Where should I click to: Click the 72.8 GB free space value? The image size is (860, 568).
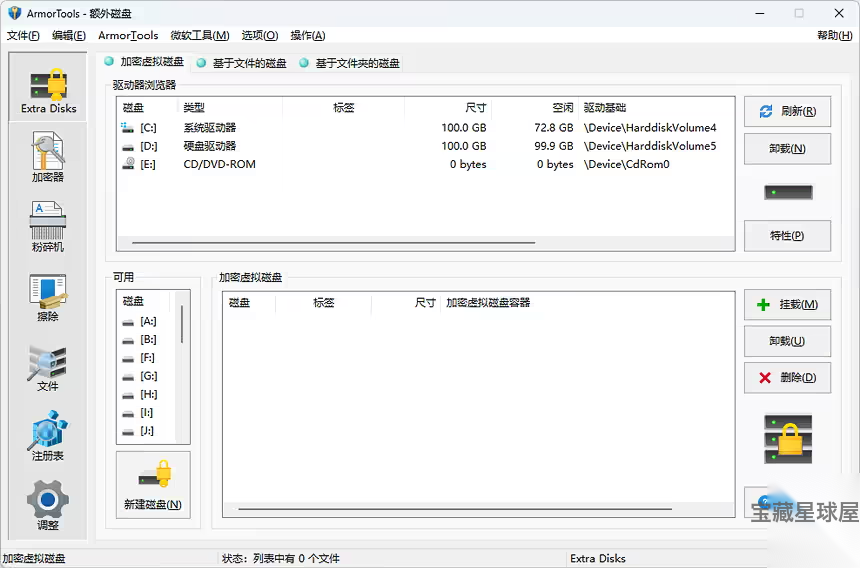pos(553,128)
